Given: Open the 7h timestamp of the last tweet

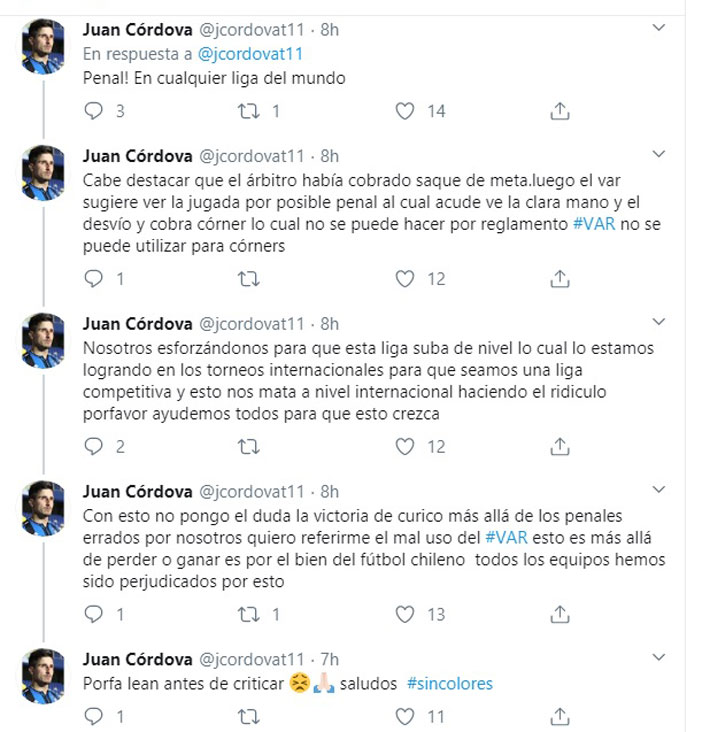Looking at the screenshot, I should pyautogui.click(x=328, y=659).
